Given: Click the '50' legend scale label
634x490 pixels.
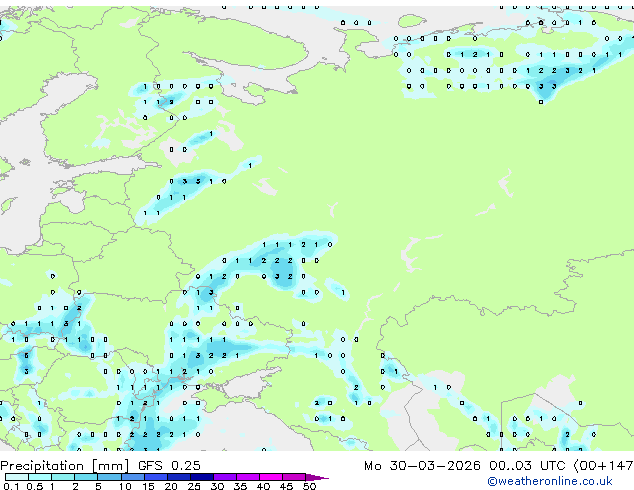Looking at the screenshot, I should [310, 486].
